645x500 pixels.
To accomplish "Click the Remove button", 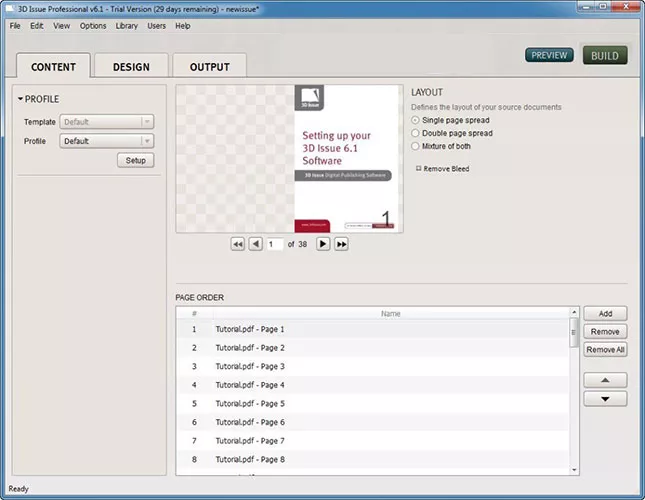I will pyautogui.click(x=605, y=331).
